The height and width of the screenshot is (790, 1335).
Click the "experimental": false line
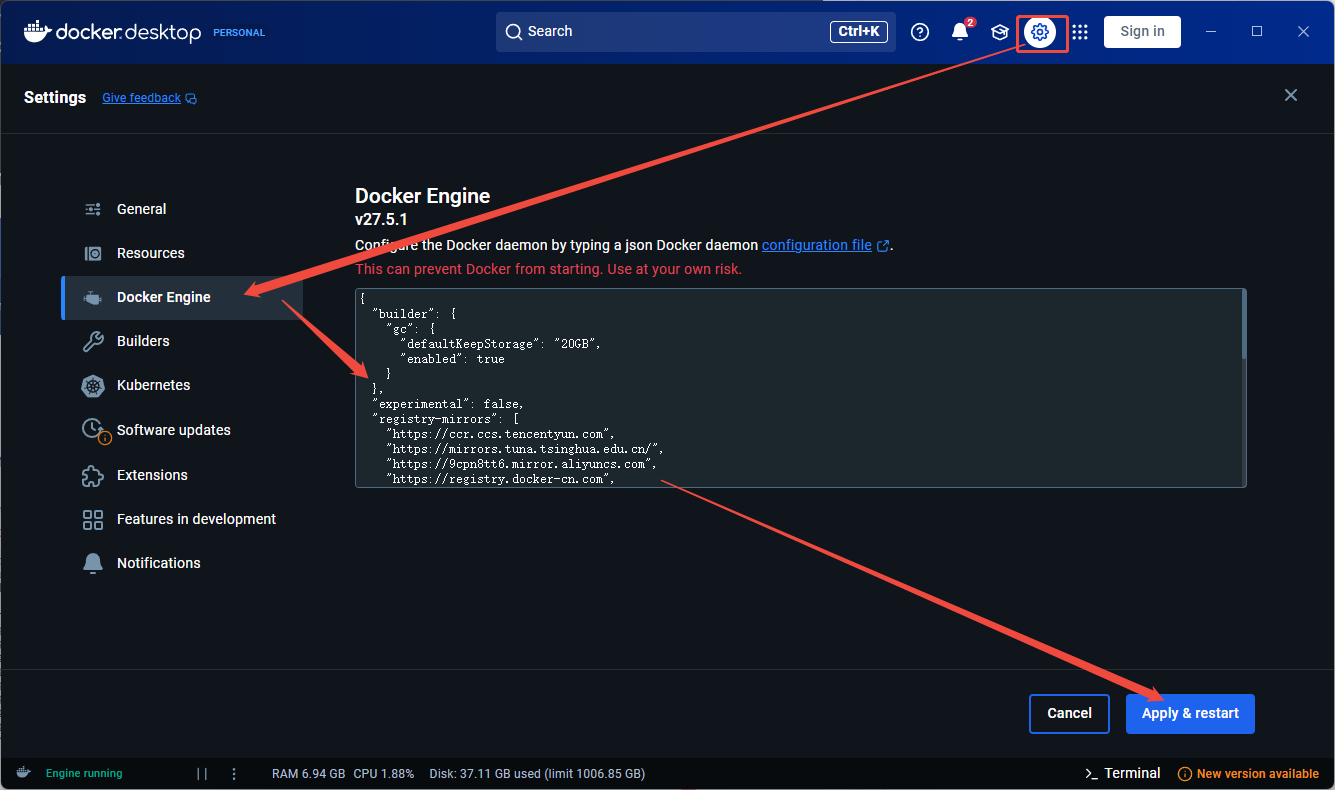click(x=447, y=404)
